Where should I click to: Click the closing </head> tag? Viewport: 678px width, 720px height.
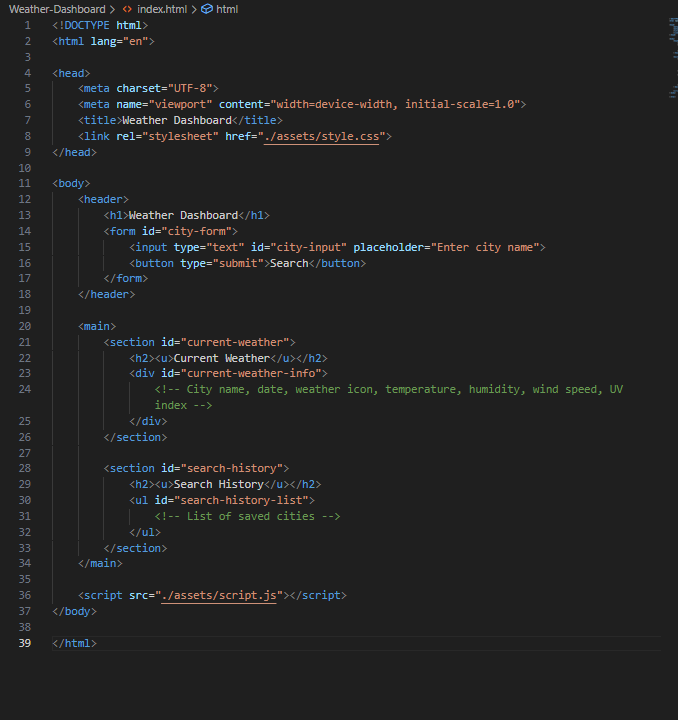coord(74,152)
